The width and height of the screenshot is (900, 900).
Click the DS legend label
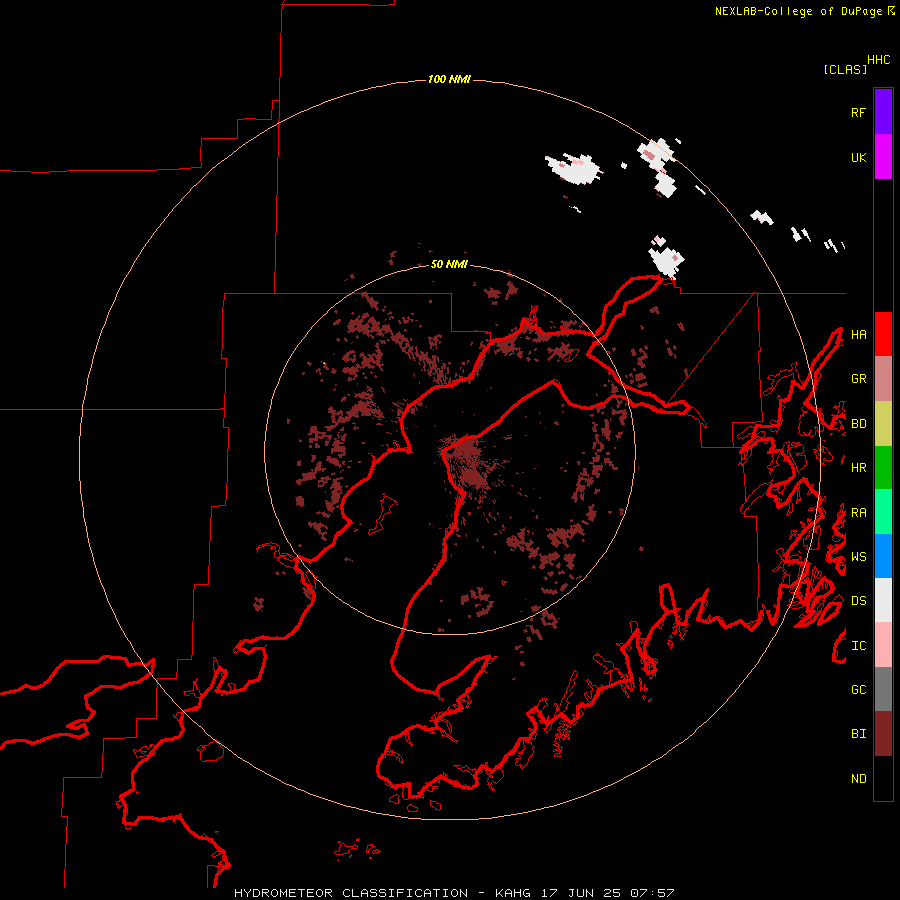[x=858, y=601]
